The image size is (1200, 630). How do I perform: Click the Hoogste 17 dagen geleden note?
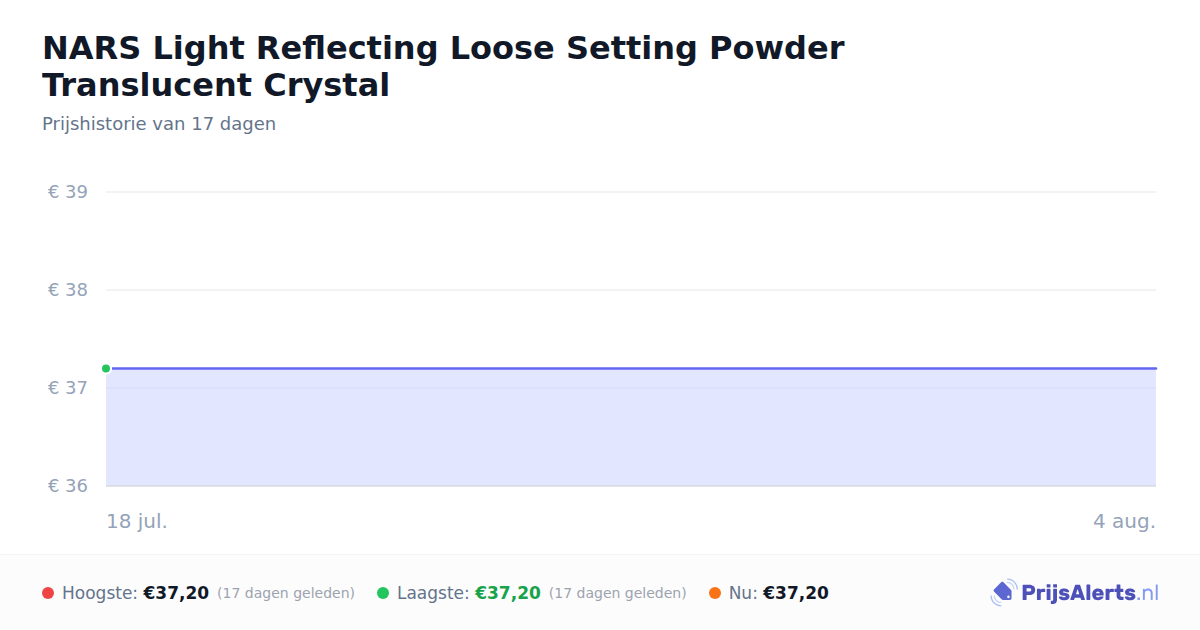[286, 593]
